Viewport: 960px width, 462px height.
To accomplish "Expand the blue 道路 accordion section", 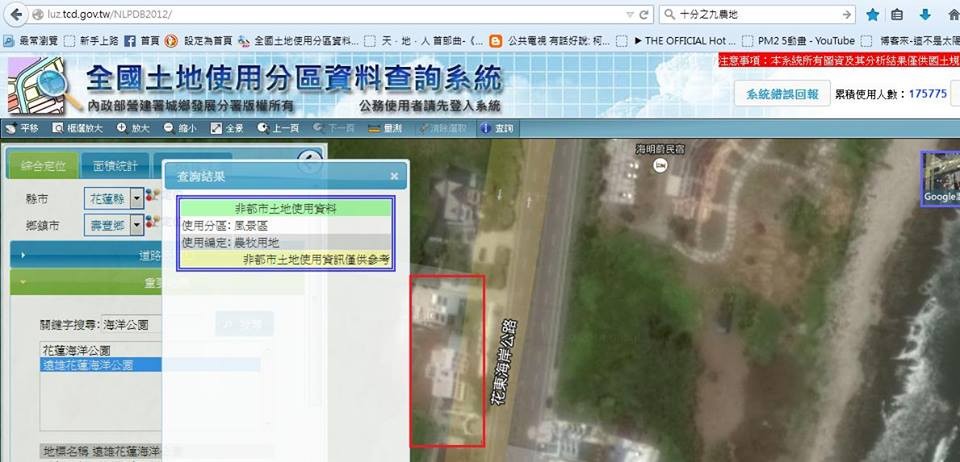I will pyautogui.click(x=86, y=255).
